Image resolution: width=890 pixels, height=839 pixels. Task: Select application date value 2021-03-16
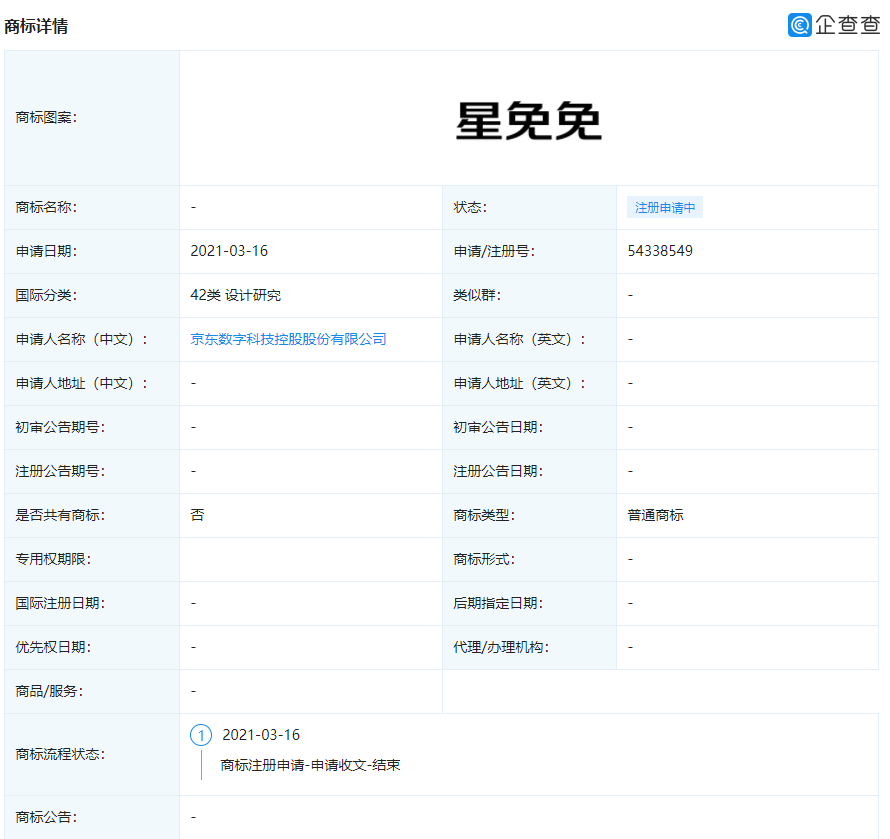point(229,251)
